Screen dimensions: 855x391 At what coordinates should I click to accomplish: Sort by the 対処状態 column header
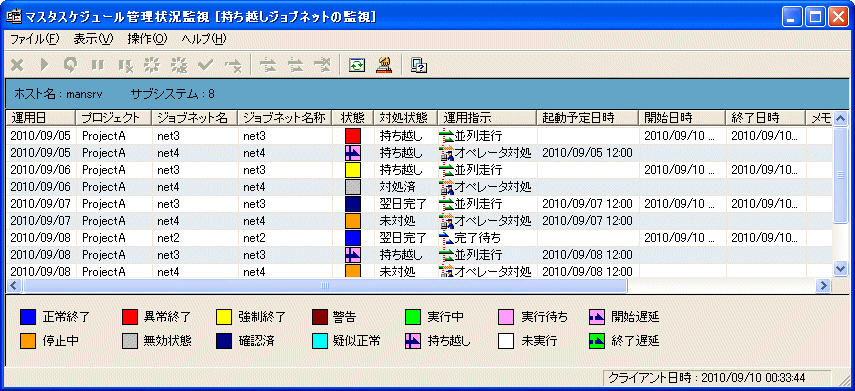tap(406, 117)
